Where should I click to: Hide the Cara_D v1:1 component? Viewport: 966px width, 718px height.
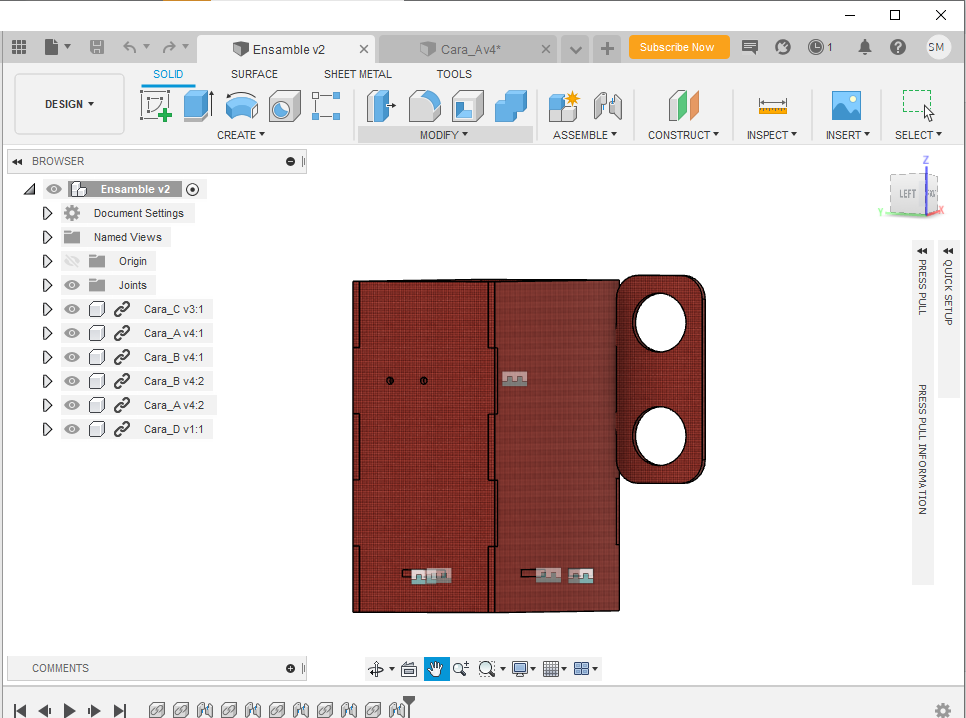[x=72, y=430]
